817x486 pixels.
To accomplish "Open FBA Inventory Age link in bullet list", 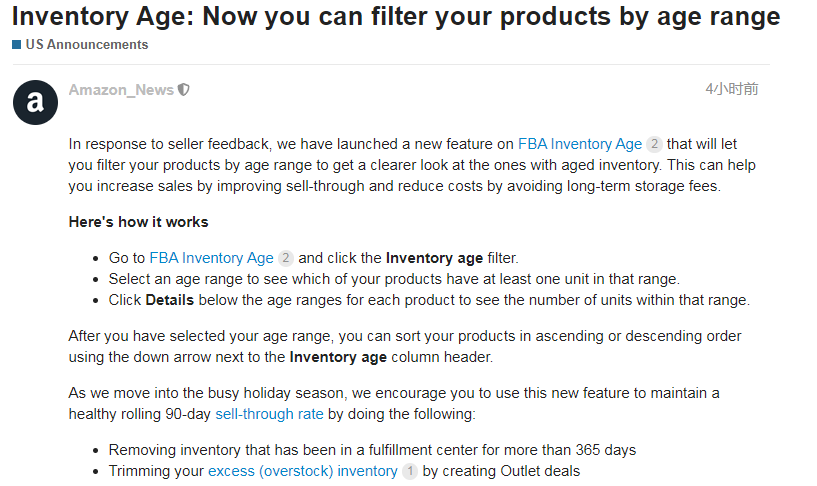I will pos(211,258).
